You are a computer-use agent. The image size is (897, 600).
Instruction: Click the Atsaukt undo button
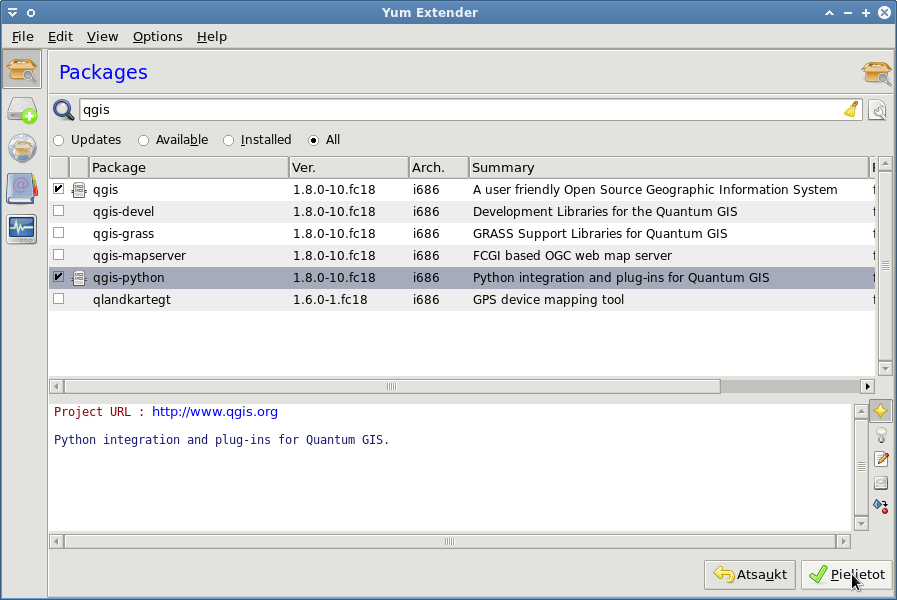[x=749, y=574]
